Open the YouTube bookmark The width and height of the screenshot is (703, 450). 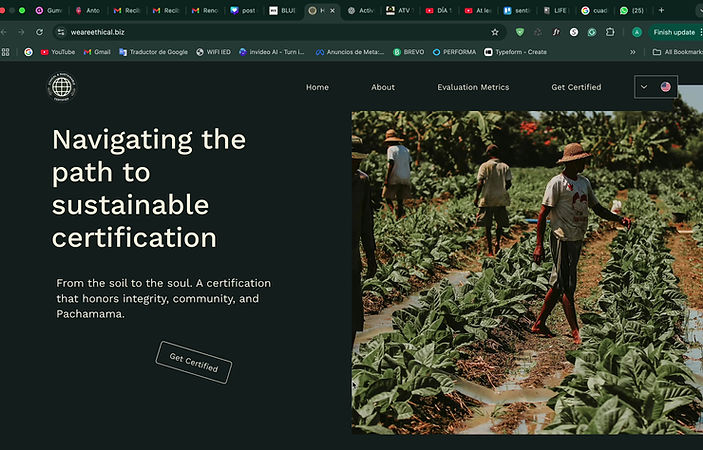pos(58,52)
